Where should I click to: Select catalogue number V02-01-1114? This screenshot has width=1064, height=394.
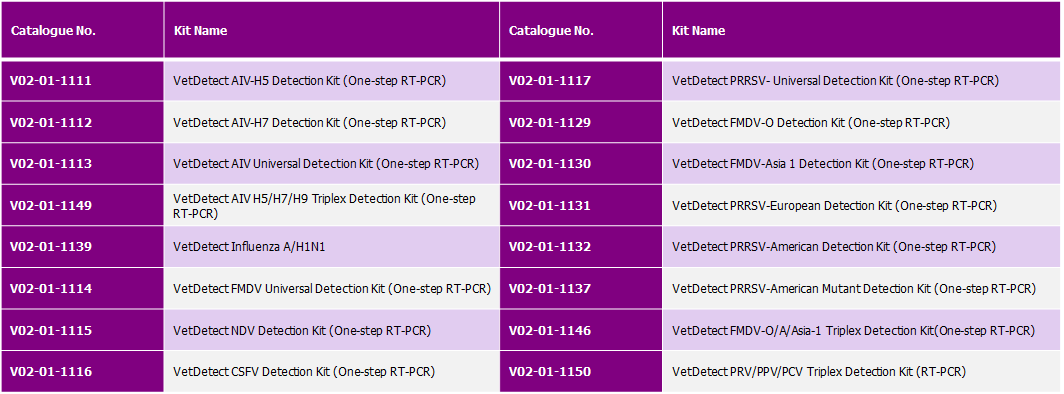point(51,289)
